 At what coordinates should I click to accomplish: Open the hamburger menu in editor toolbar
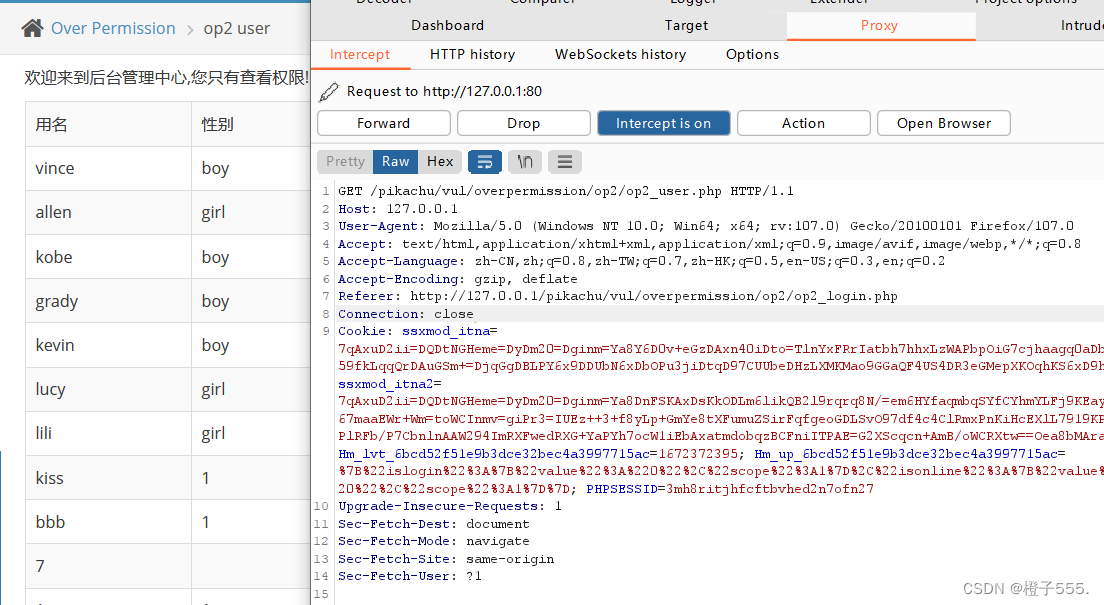click(565, 162)
